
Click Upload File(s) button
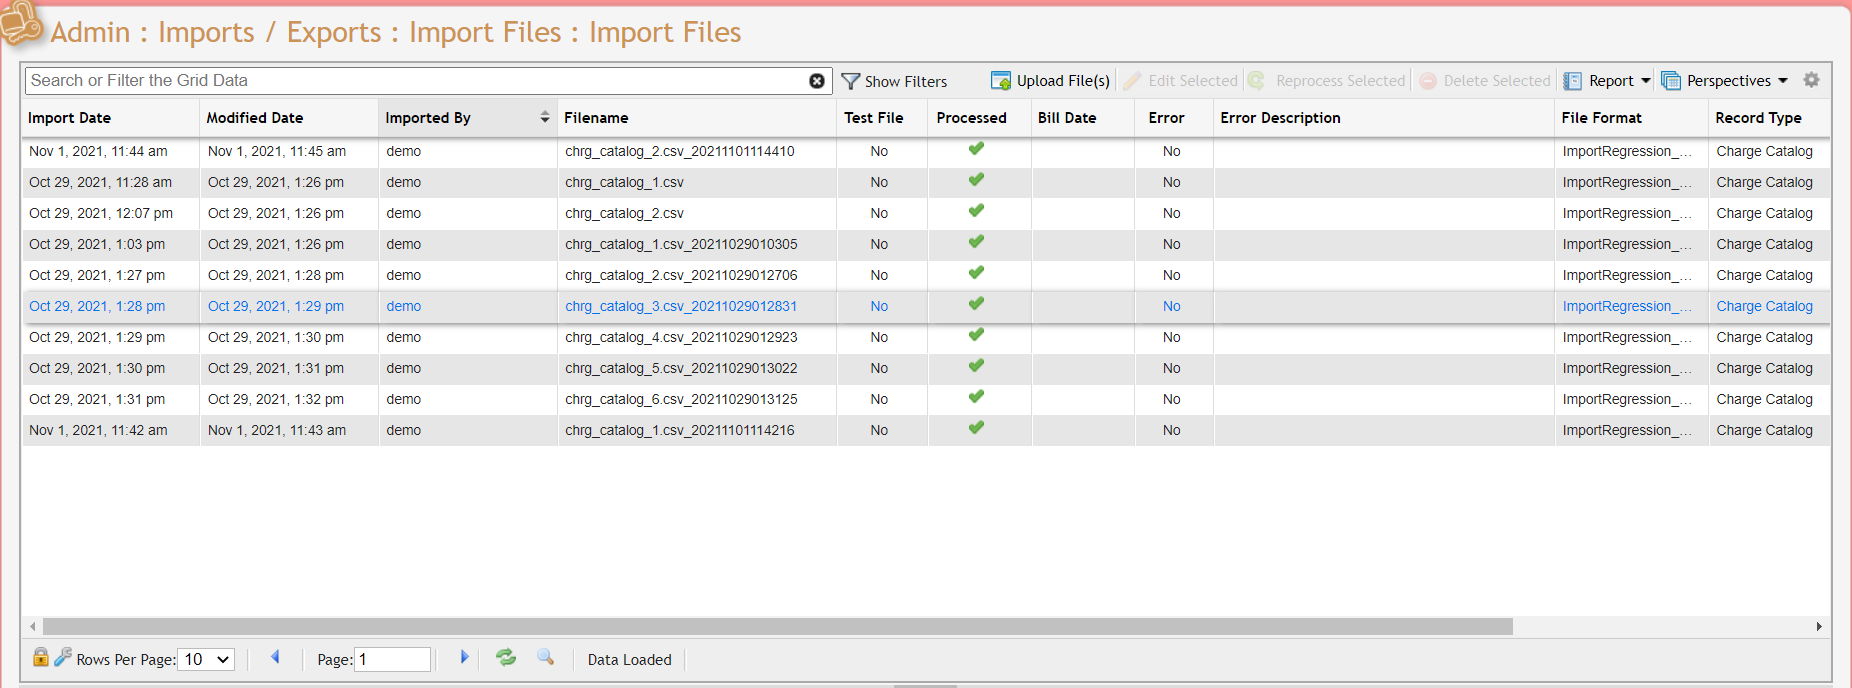click(1050, 81)
